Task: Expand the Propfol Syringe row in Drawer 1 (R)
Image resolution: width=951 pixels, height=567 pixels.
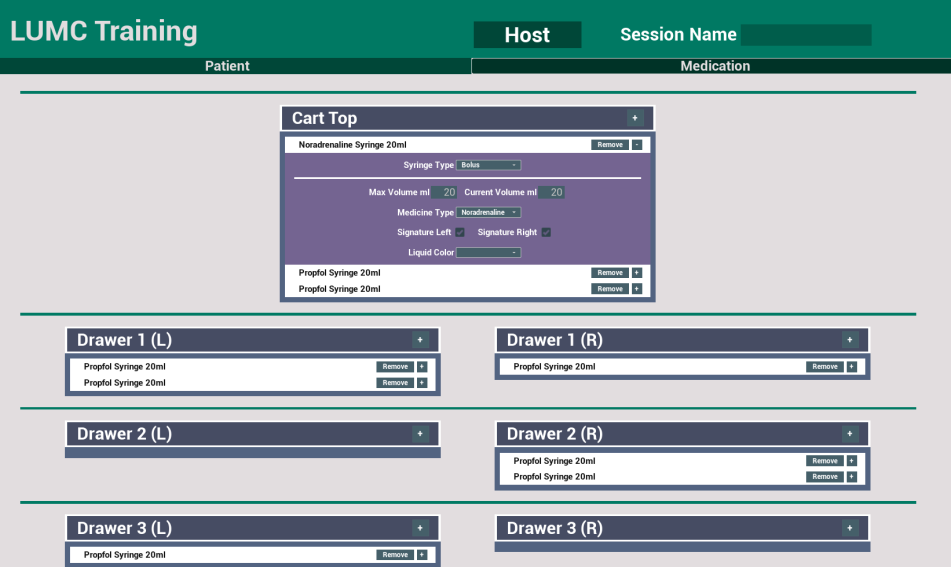Action: 852,367
